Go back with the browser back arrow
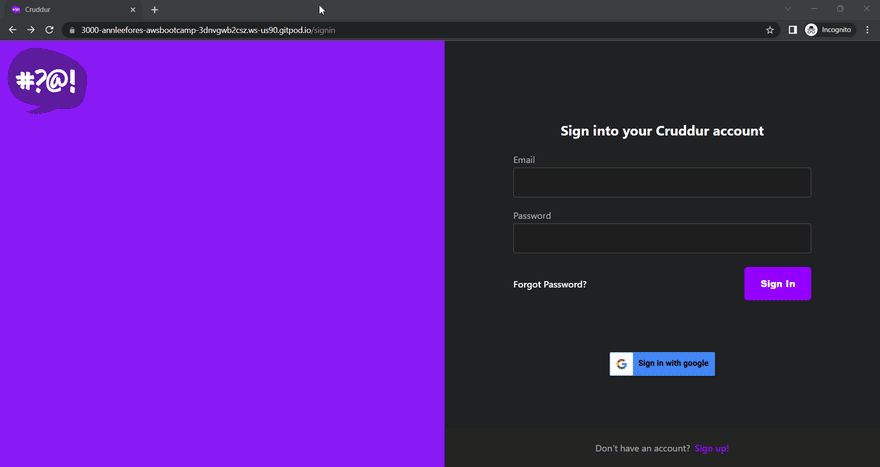 click(12, 30)
